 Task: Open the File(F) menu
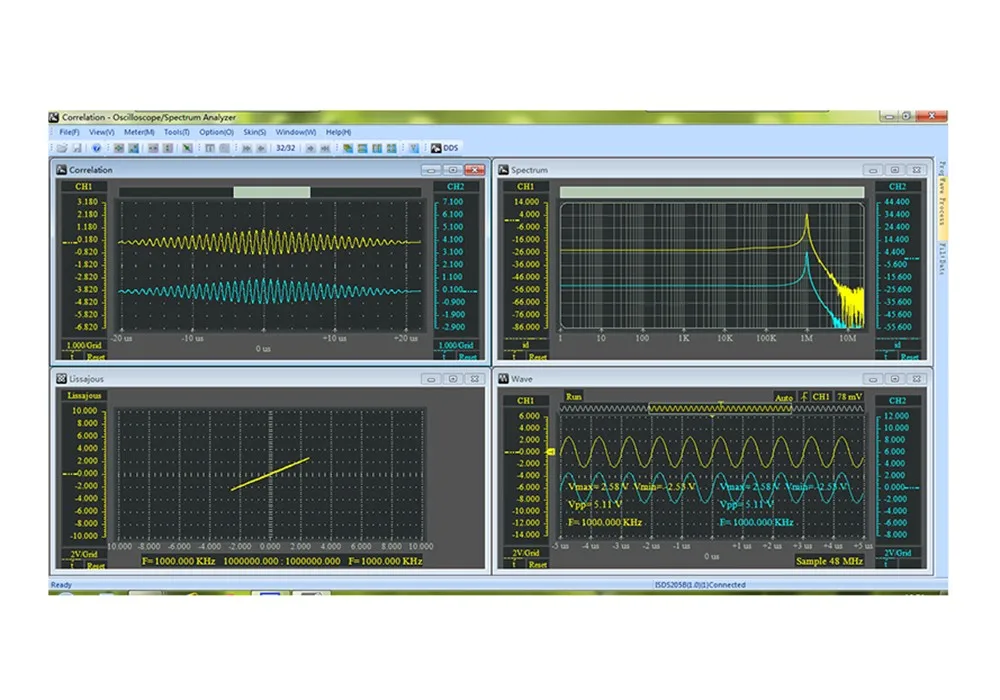69,132
